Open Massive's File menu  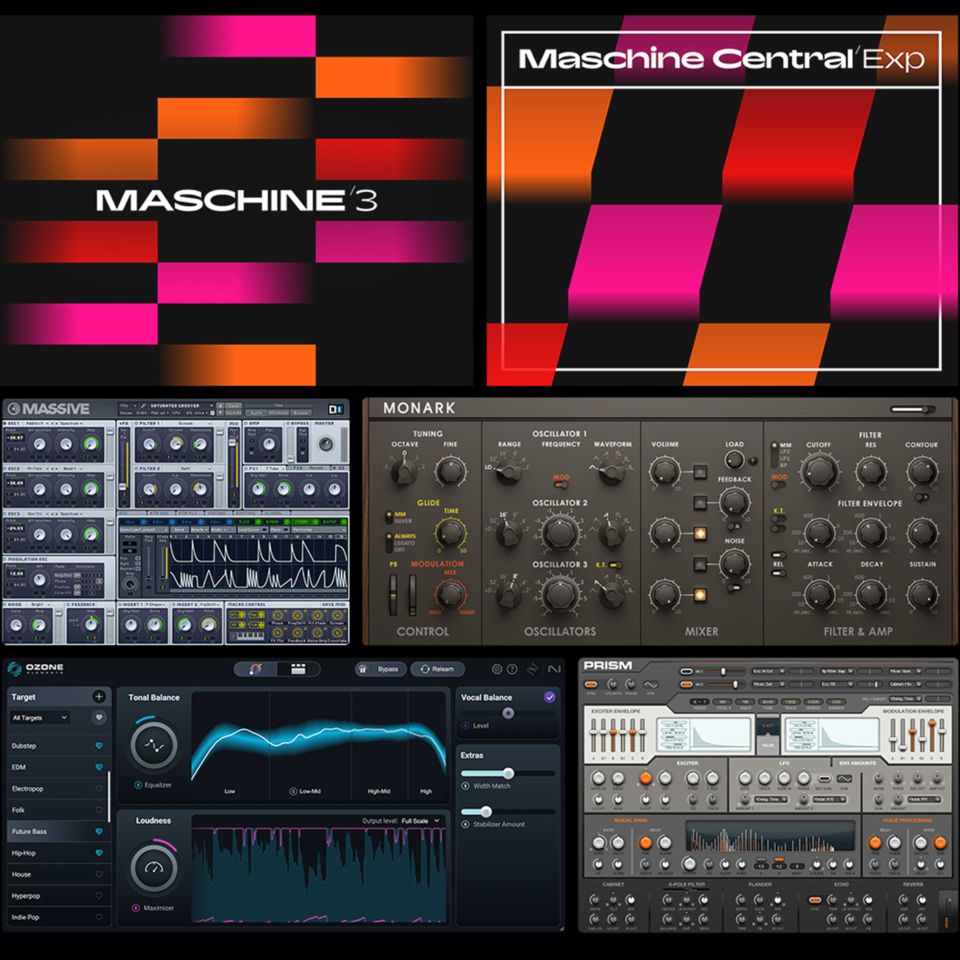(x=124, y=406)
